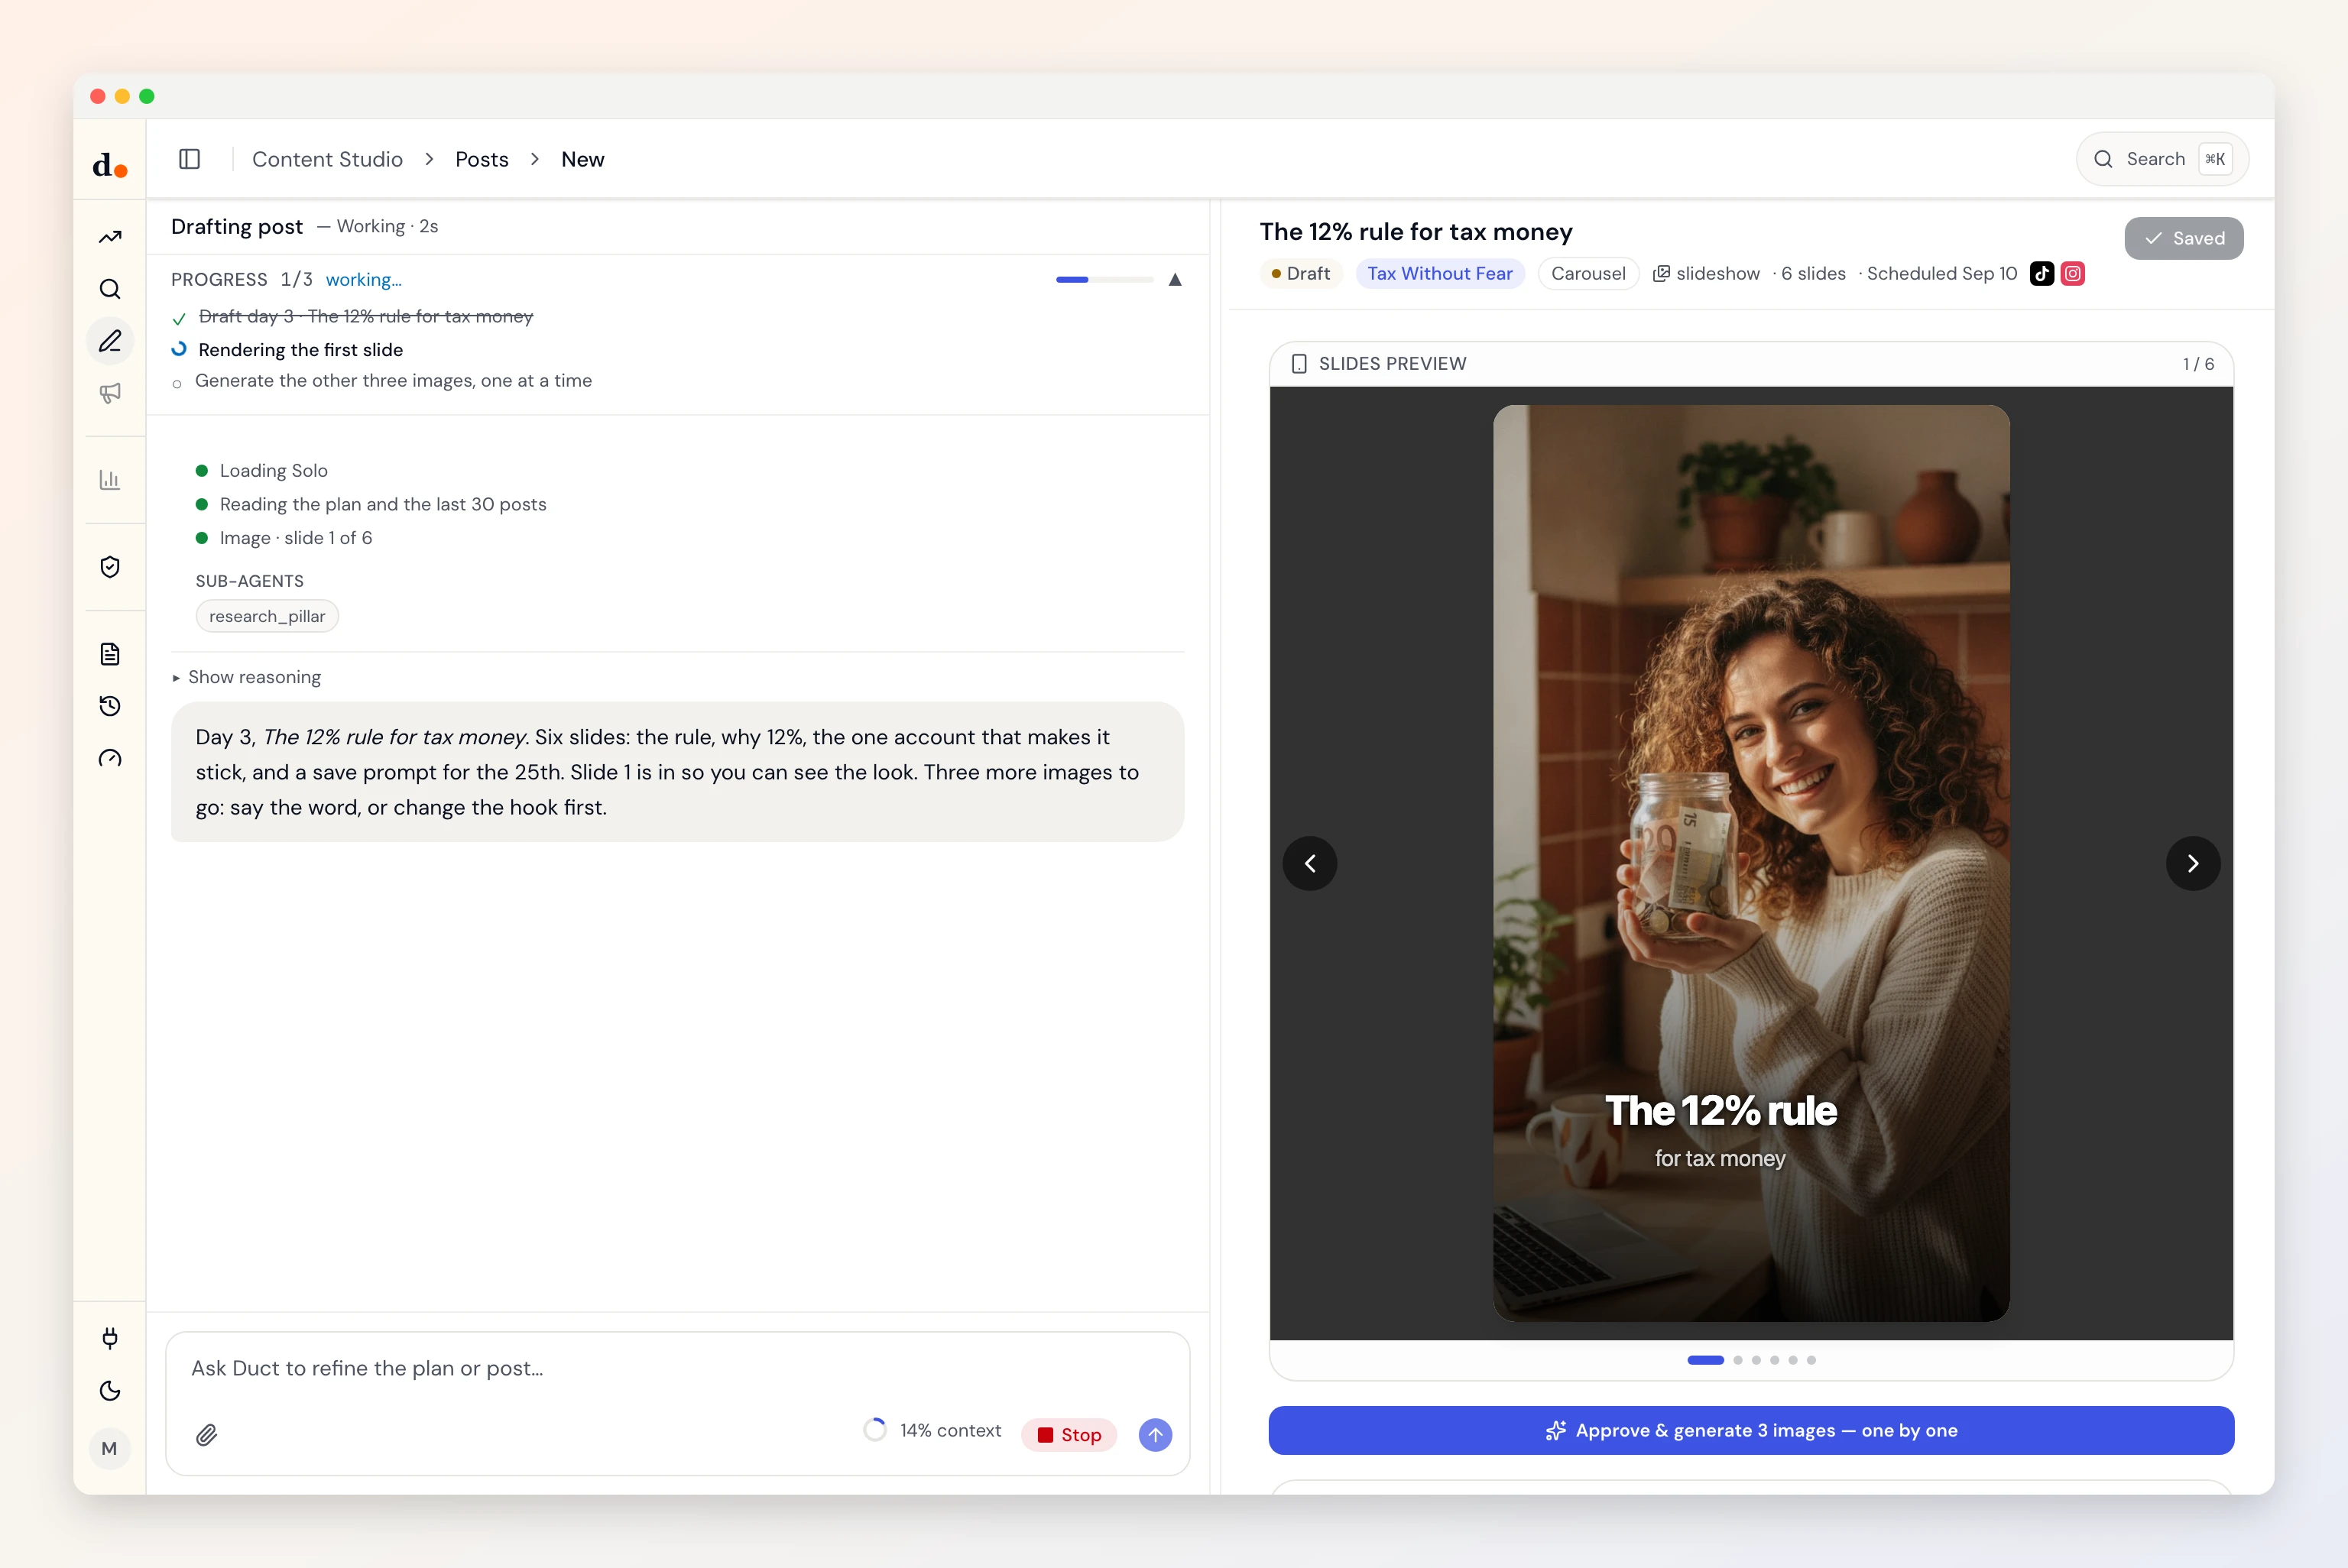This screenshot has width=2348, height=1568.
Task: Click the completed 'Draft day 3' task
Action: coord(365,317)
